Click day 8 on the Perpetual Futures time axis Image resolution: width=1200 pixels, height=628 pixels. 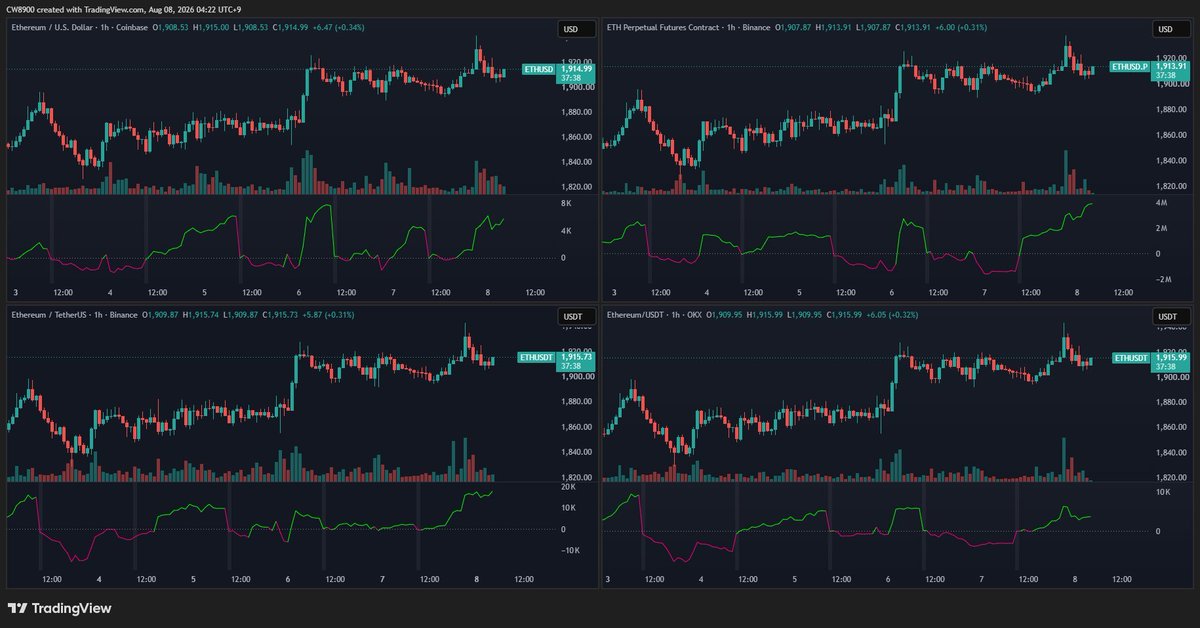(x=1076, y=293)
